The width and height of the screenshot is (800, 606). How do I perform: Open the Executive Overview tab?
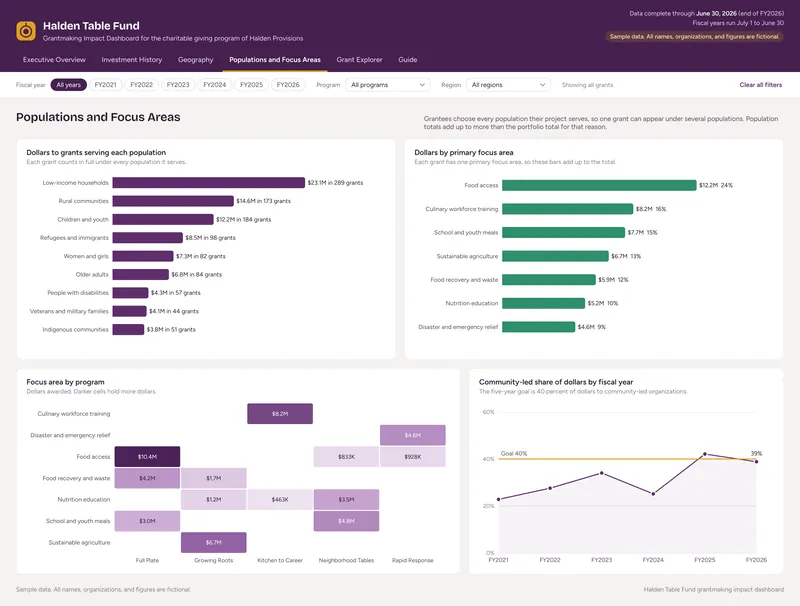point(54,60)
